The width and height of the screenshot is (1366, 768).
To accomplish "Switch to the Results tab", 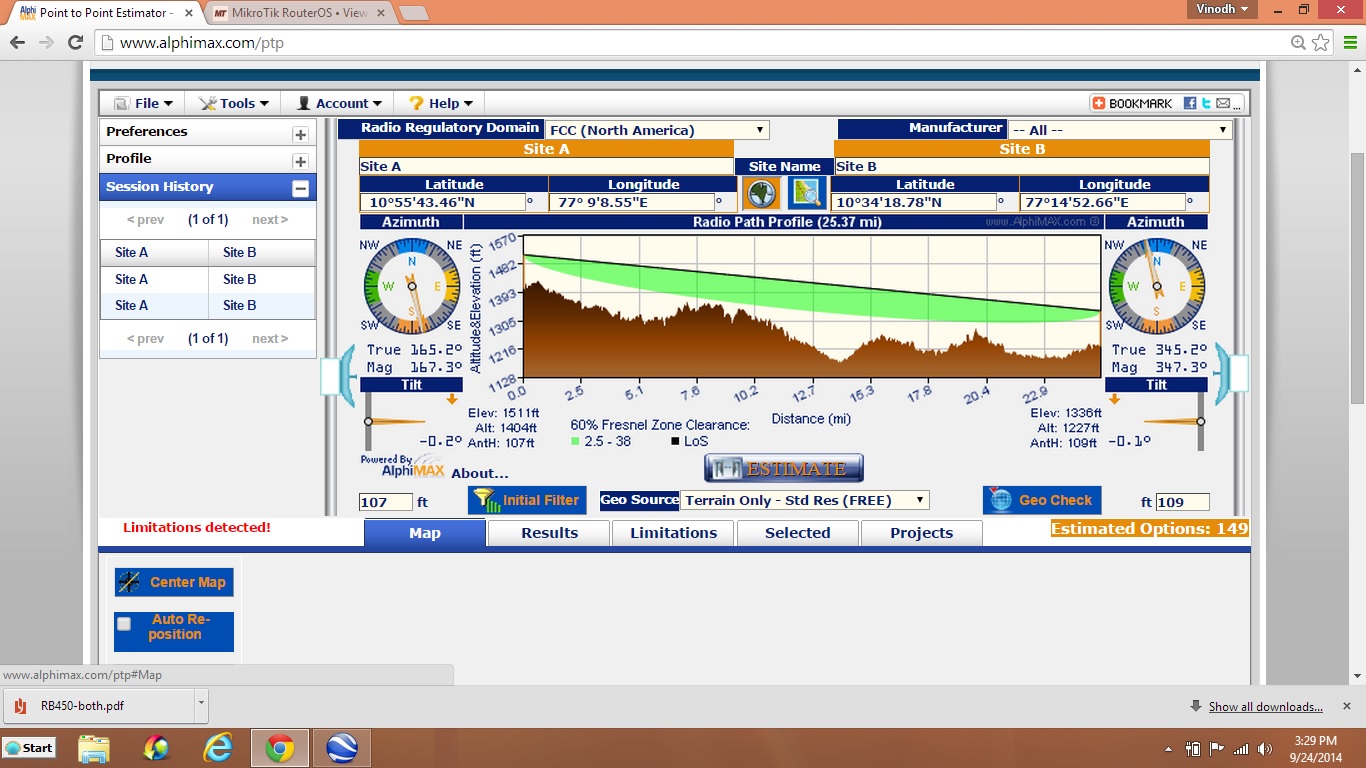I will (x=549, y=533).
